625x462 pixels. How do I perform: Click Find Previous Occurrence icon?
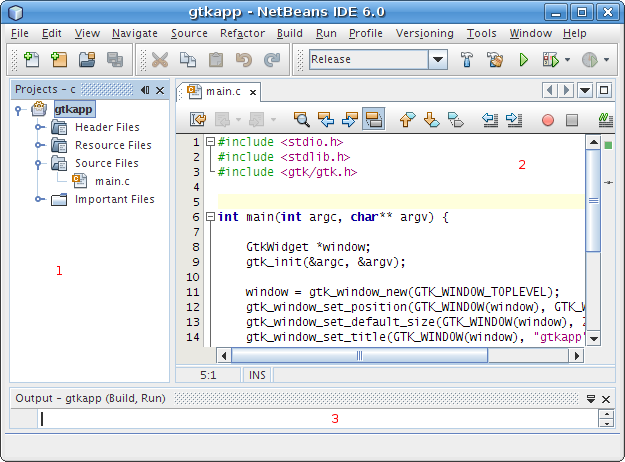[x=326, y=119]
